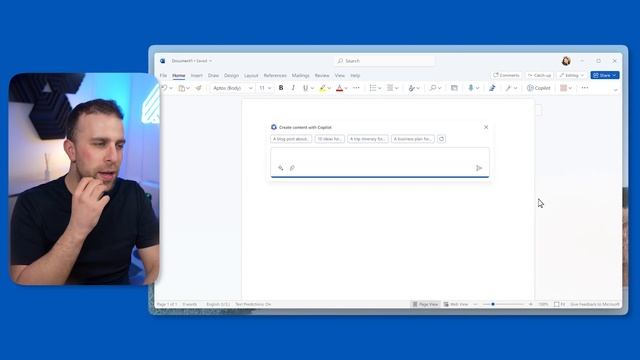The image size is (640, 360).
Task: Click the Paste clipboard icon
Action: 182,88
